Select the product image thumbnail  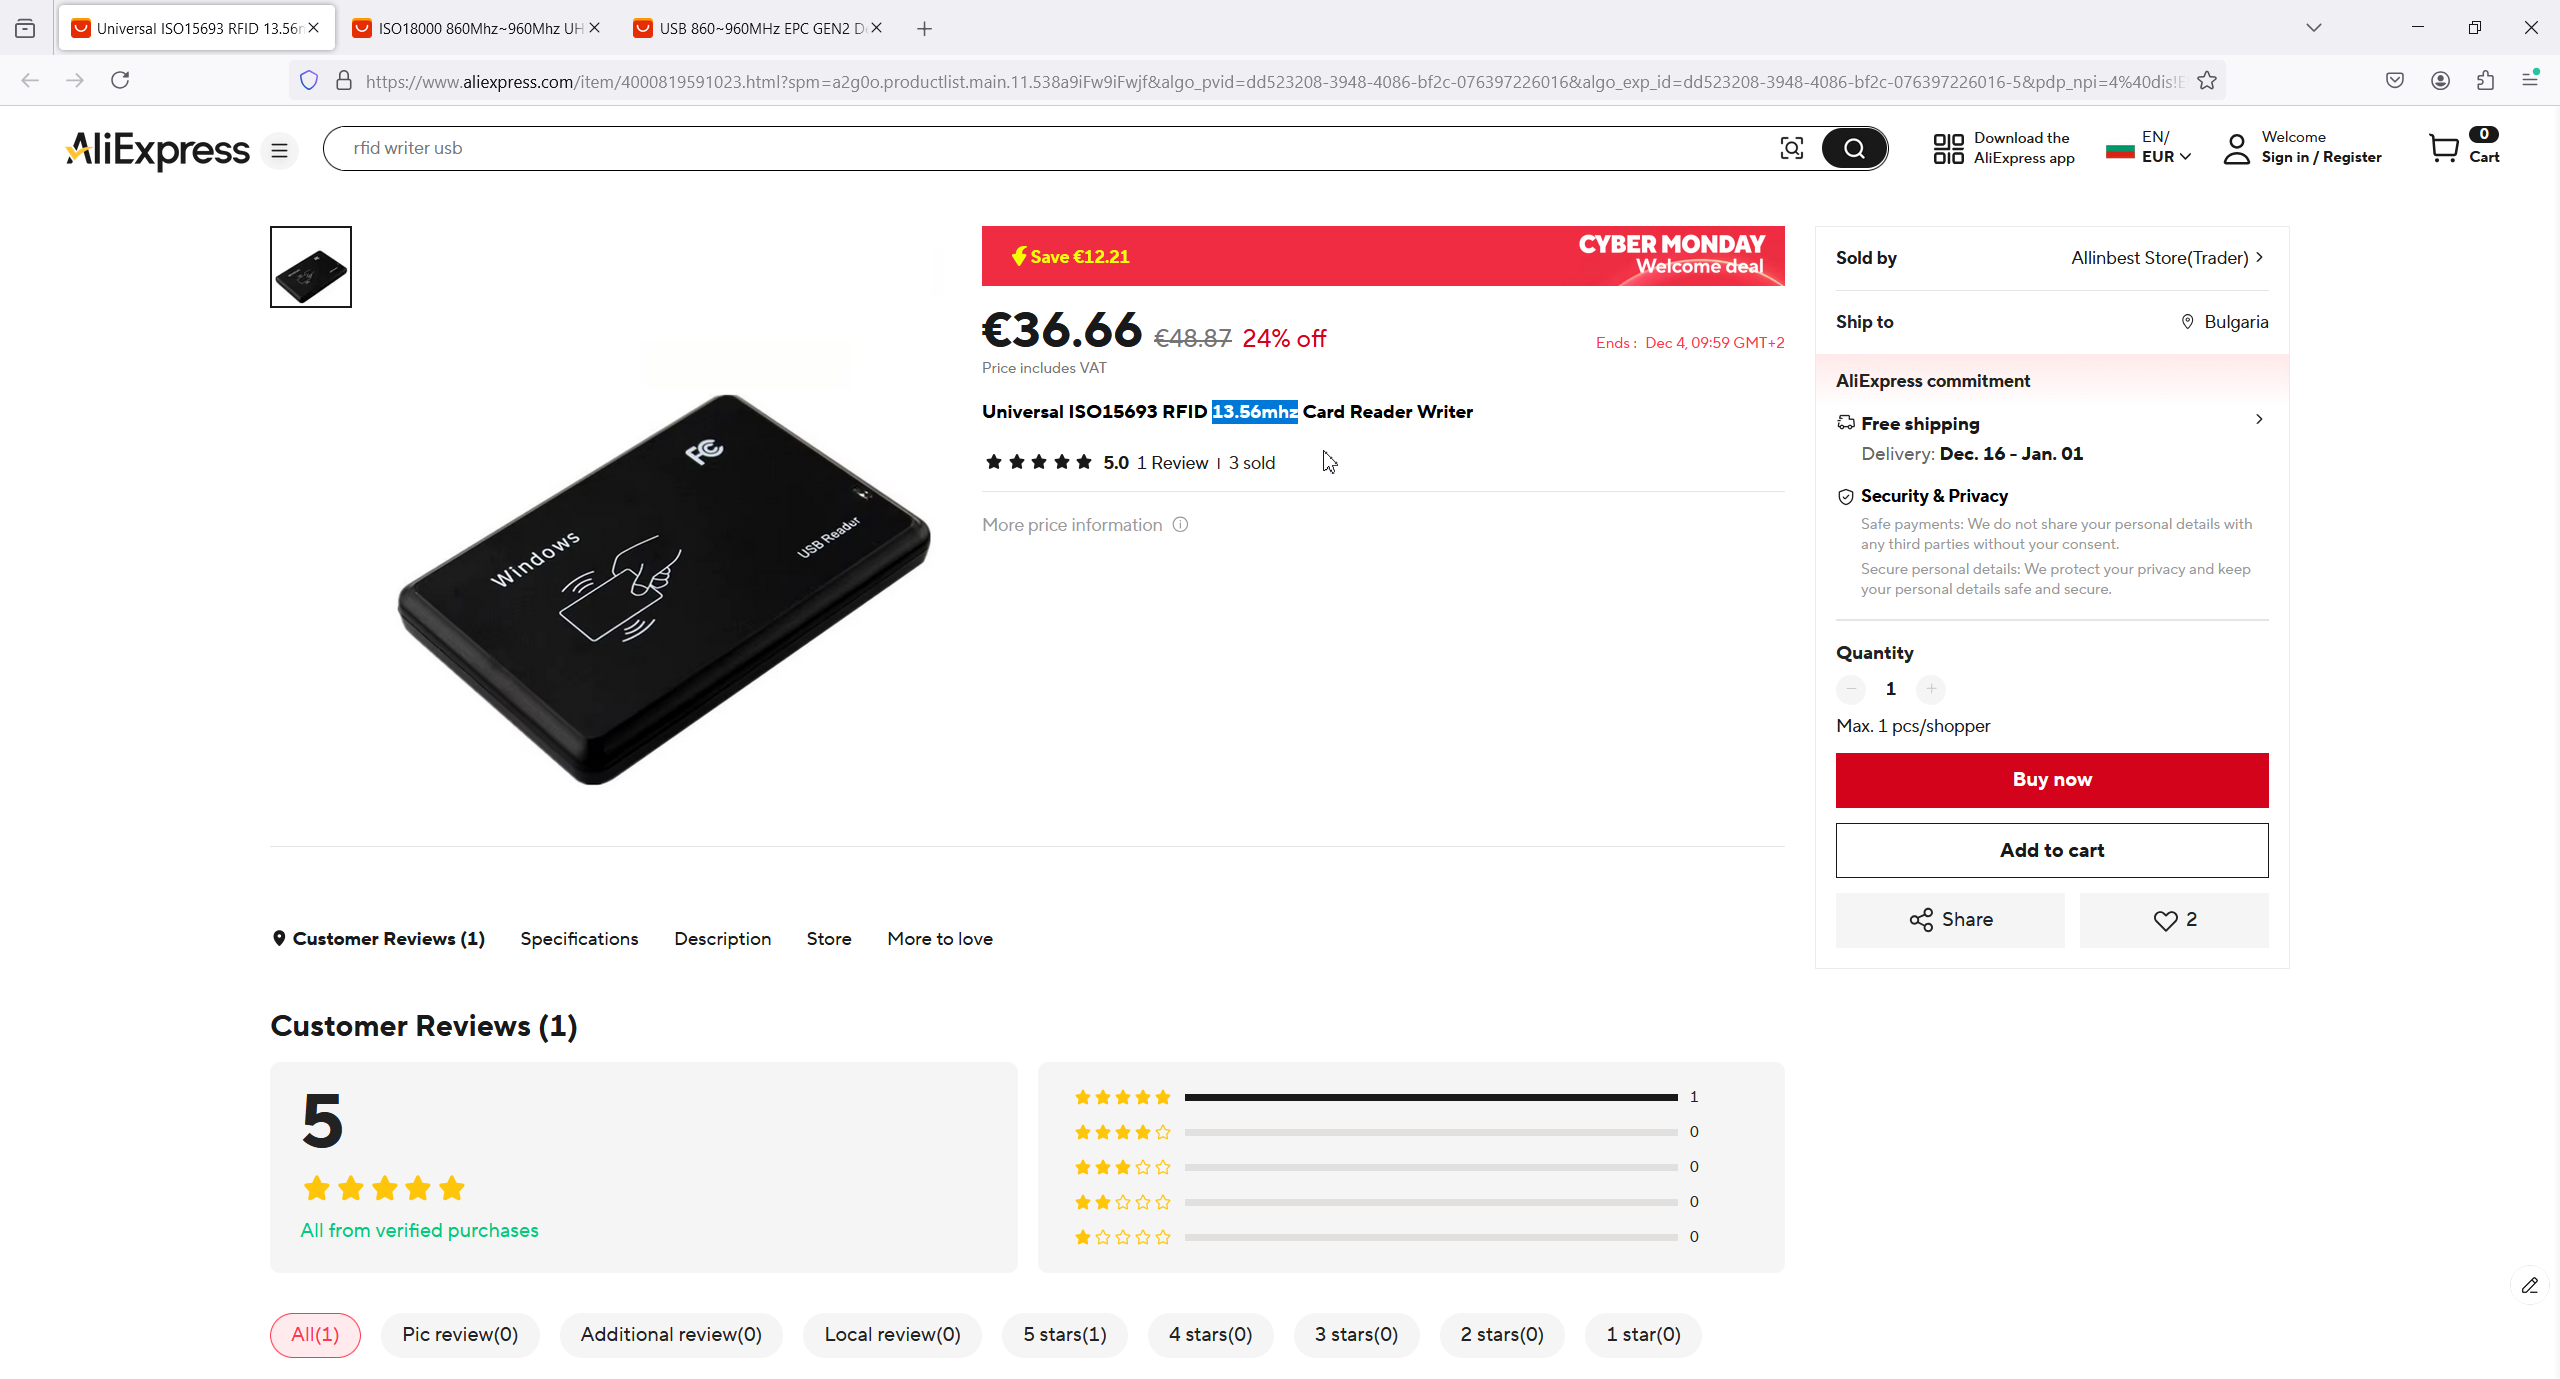click(x=311, y=267)
